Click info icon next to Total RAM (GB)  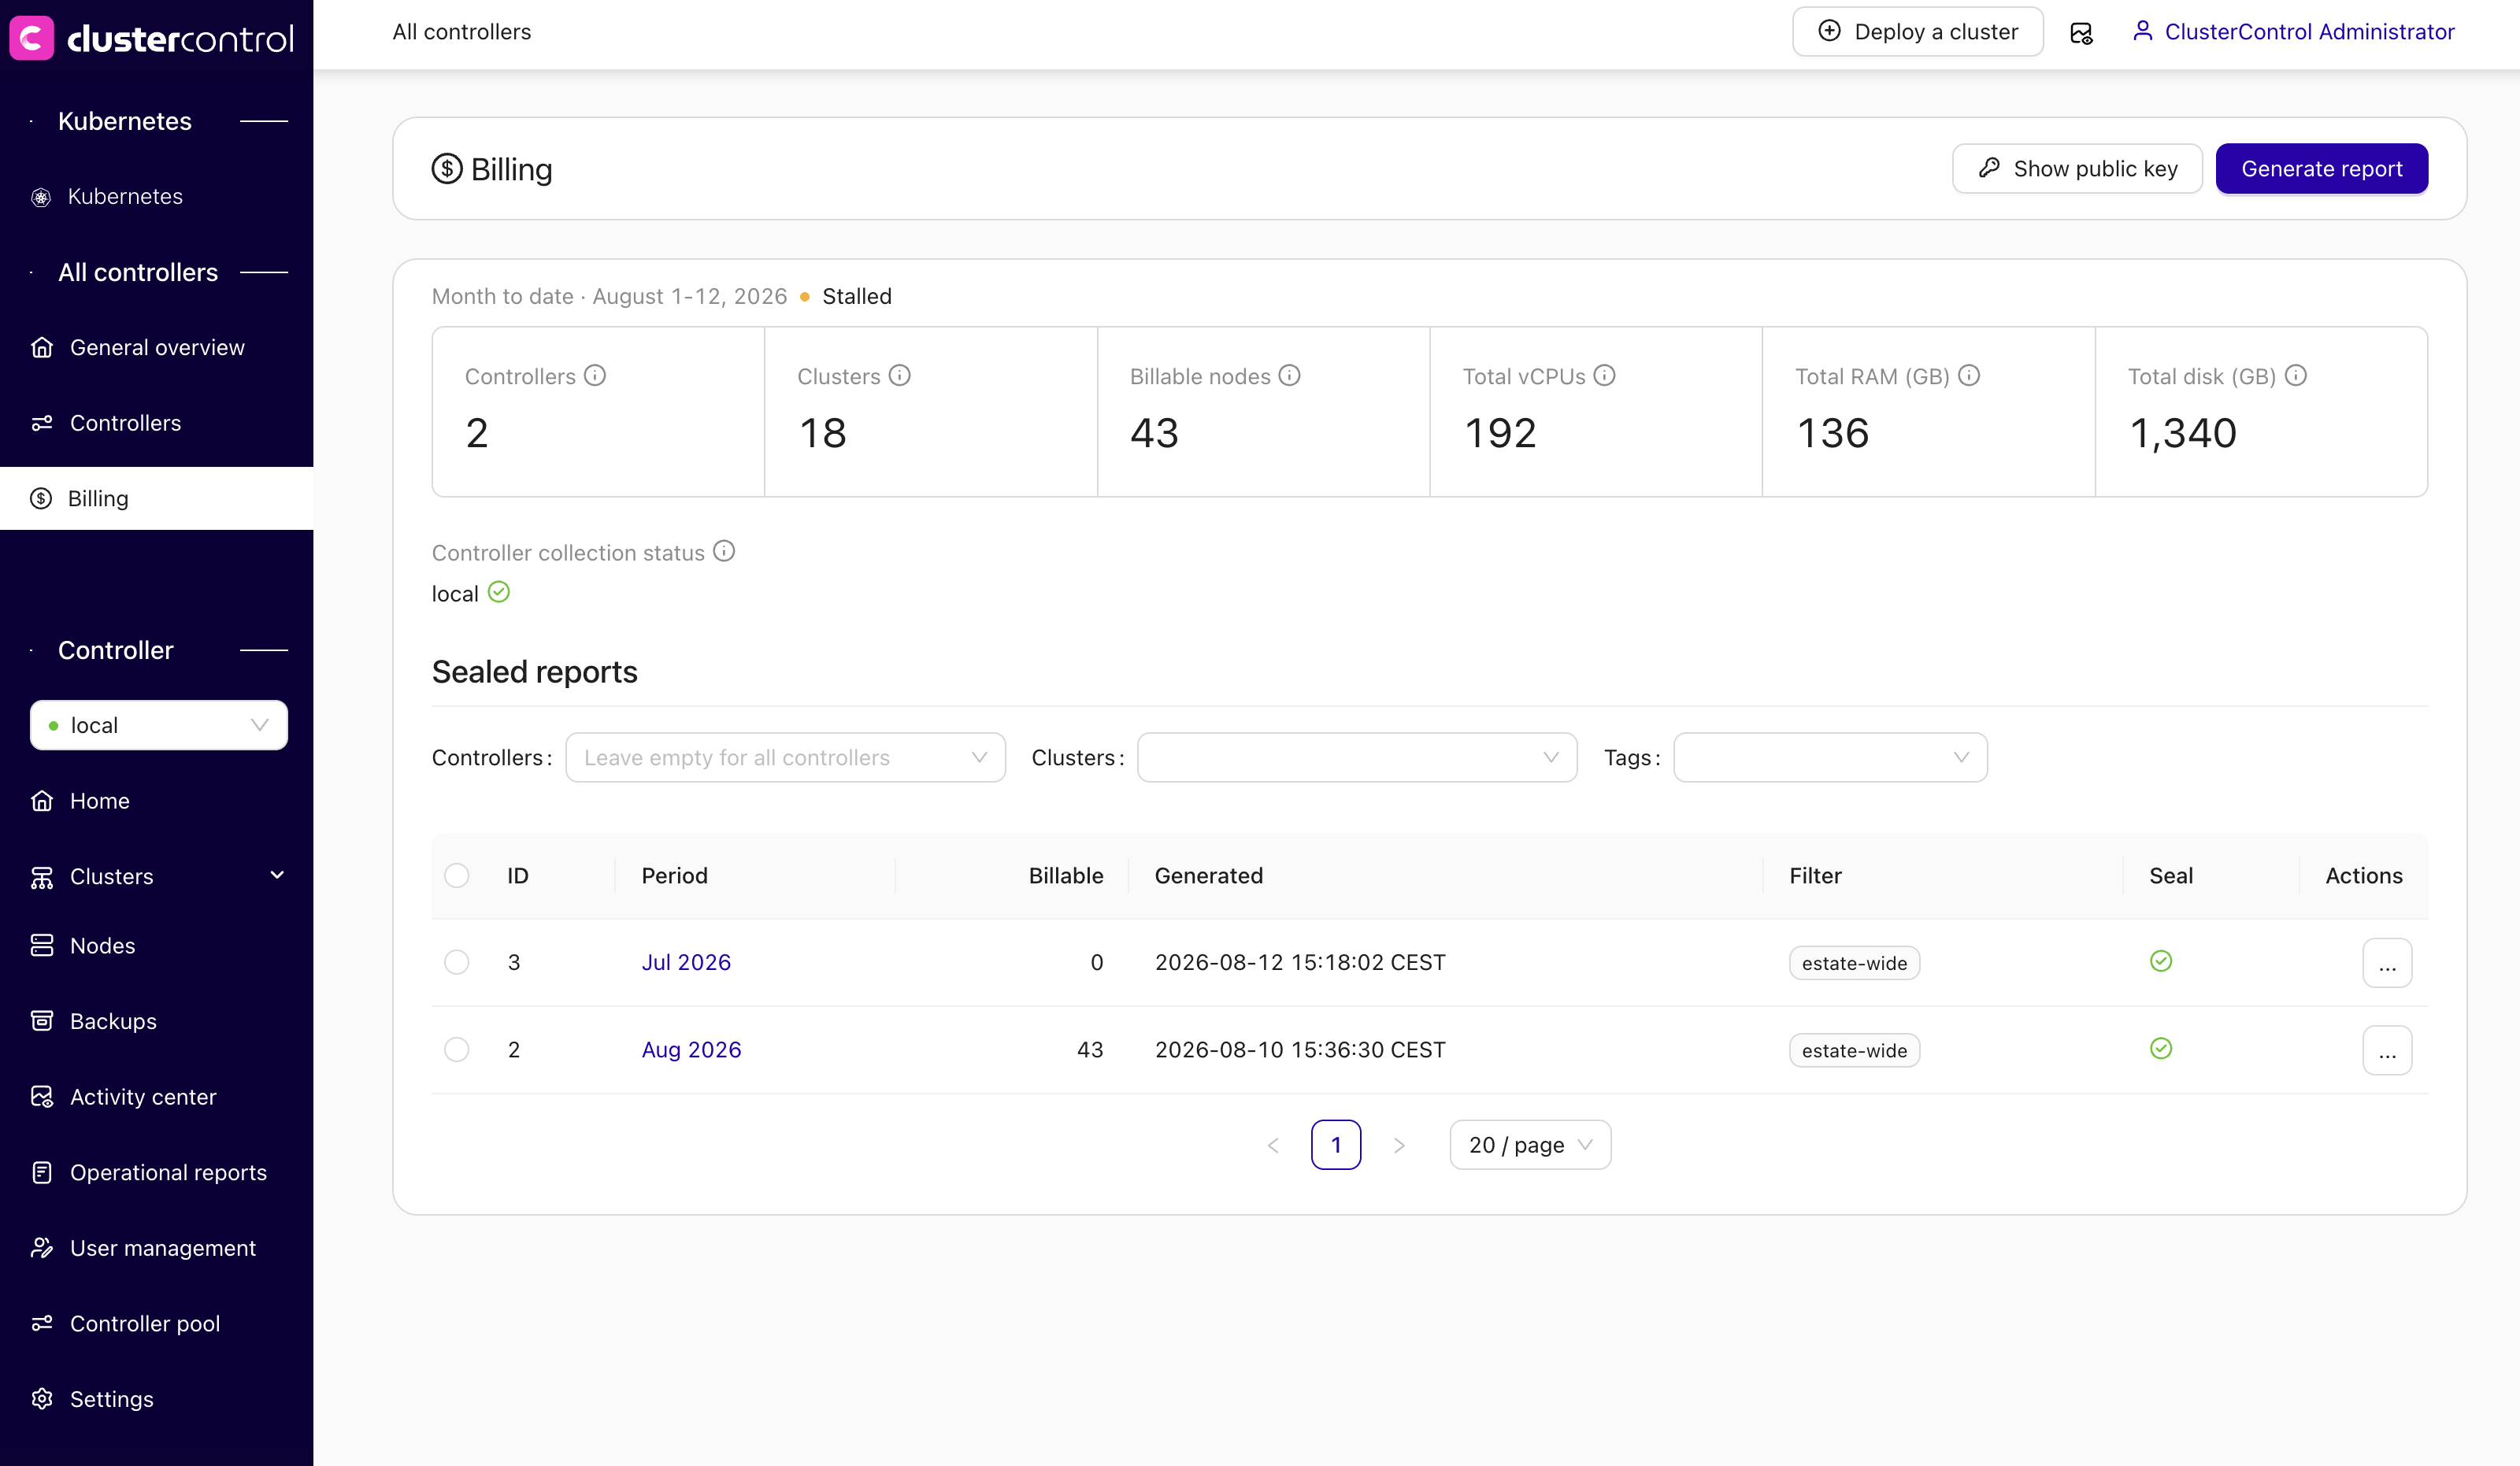pos(1969,375)
